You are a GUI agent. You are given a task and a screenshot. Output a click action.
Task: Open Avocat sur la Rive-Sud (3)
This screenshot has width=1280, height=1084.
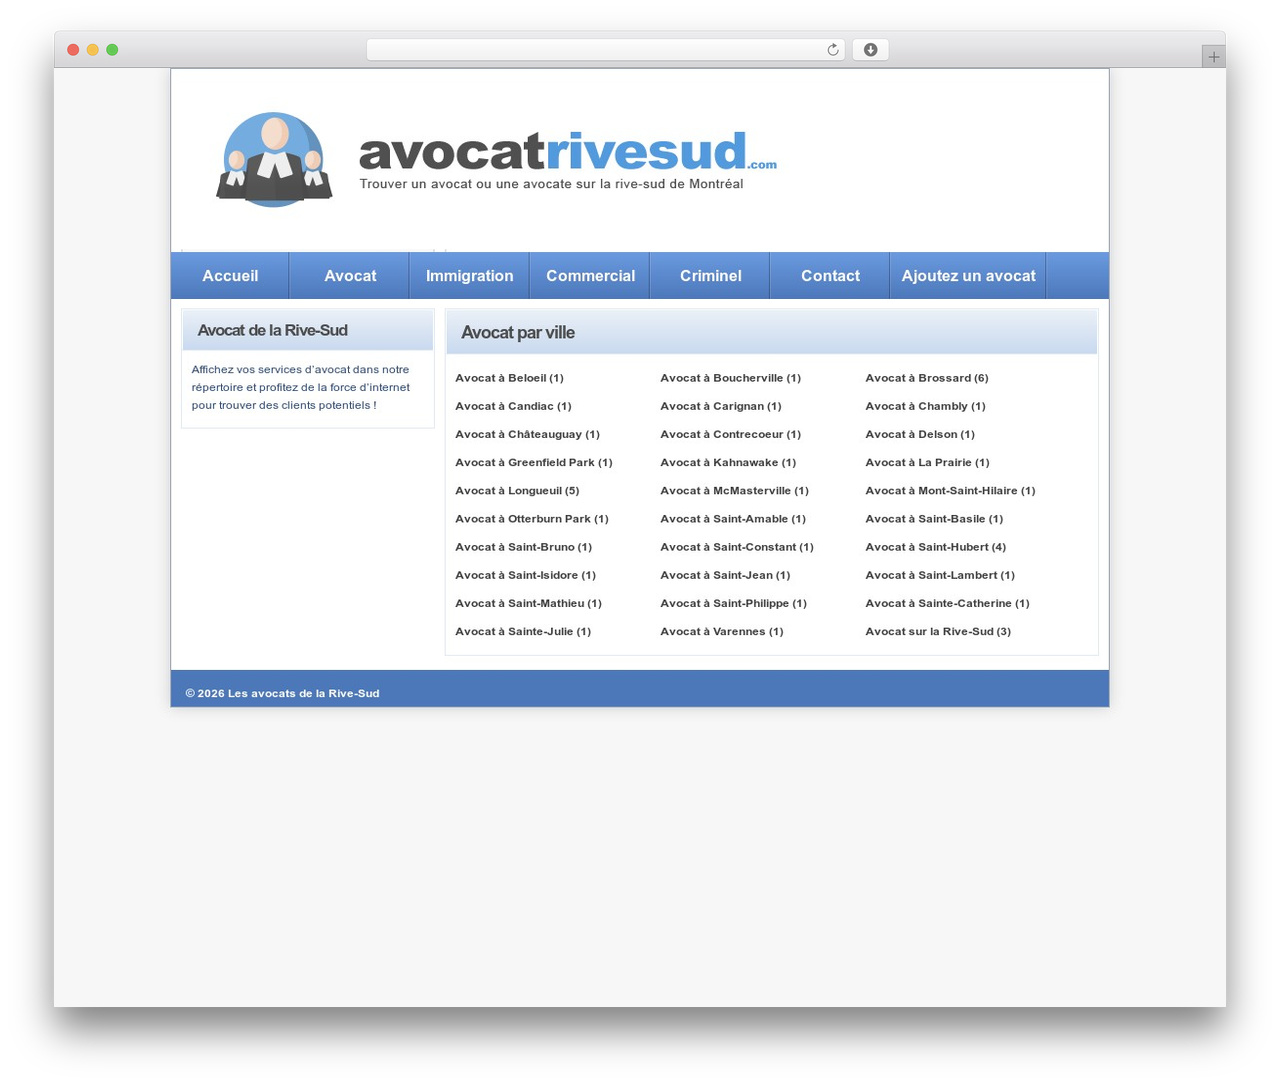coord(938,631)
